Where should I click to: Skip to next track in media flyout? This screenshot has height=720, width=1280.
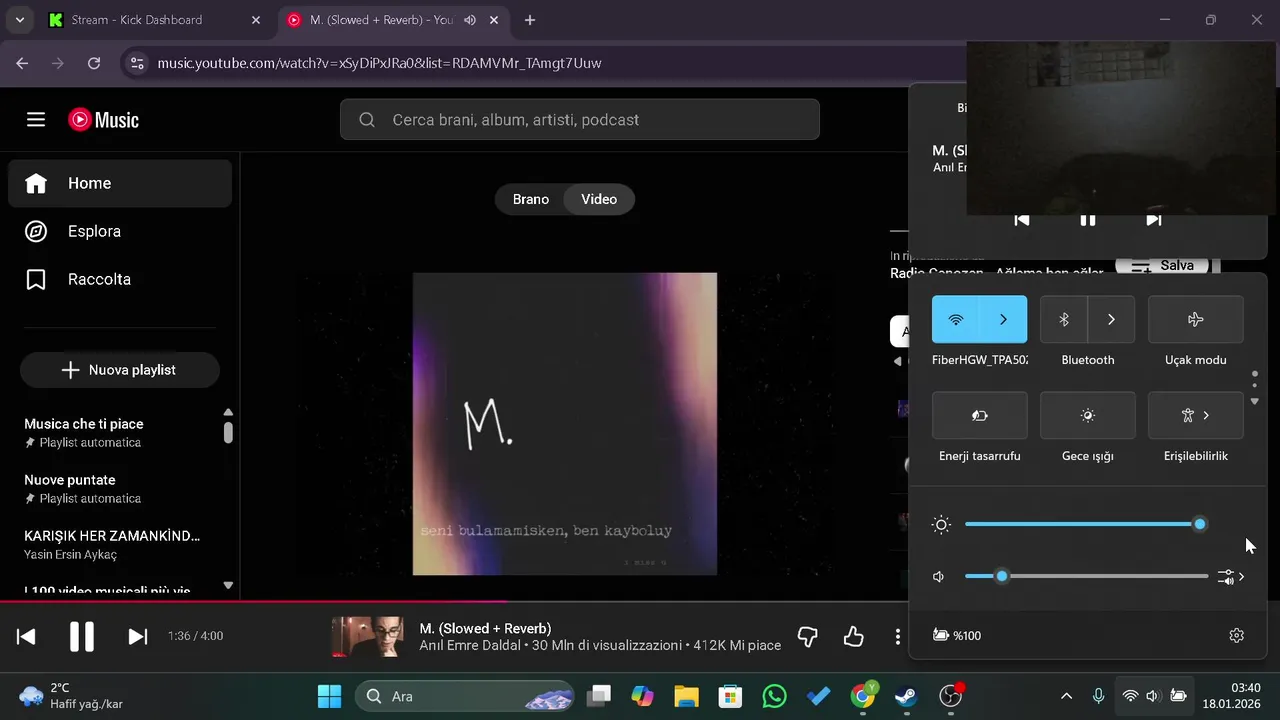(1154, 220)
